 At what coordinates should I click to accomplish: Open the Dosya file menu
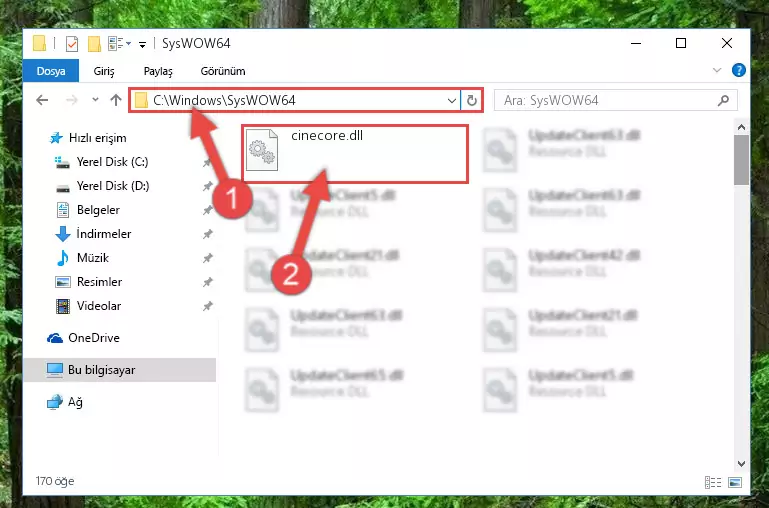tap(51, 71)
